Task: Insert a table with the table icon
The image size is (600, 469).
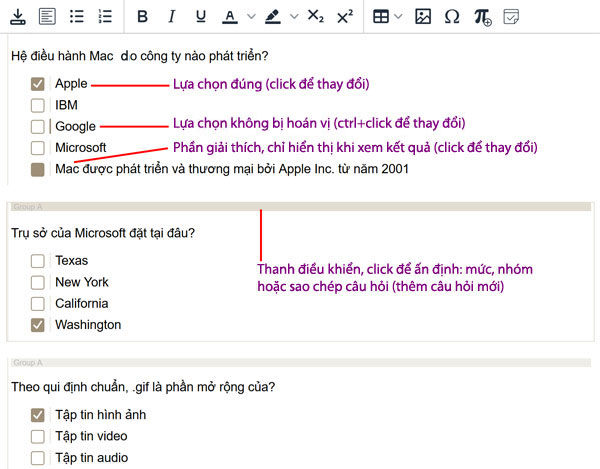Action: 381,16
